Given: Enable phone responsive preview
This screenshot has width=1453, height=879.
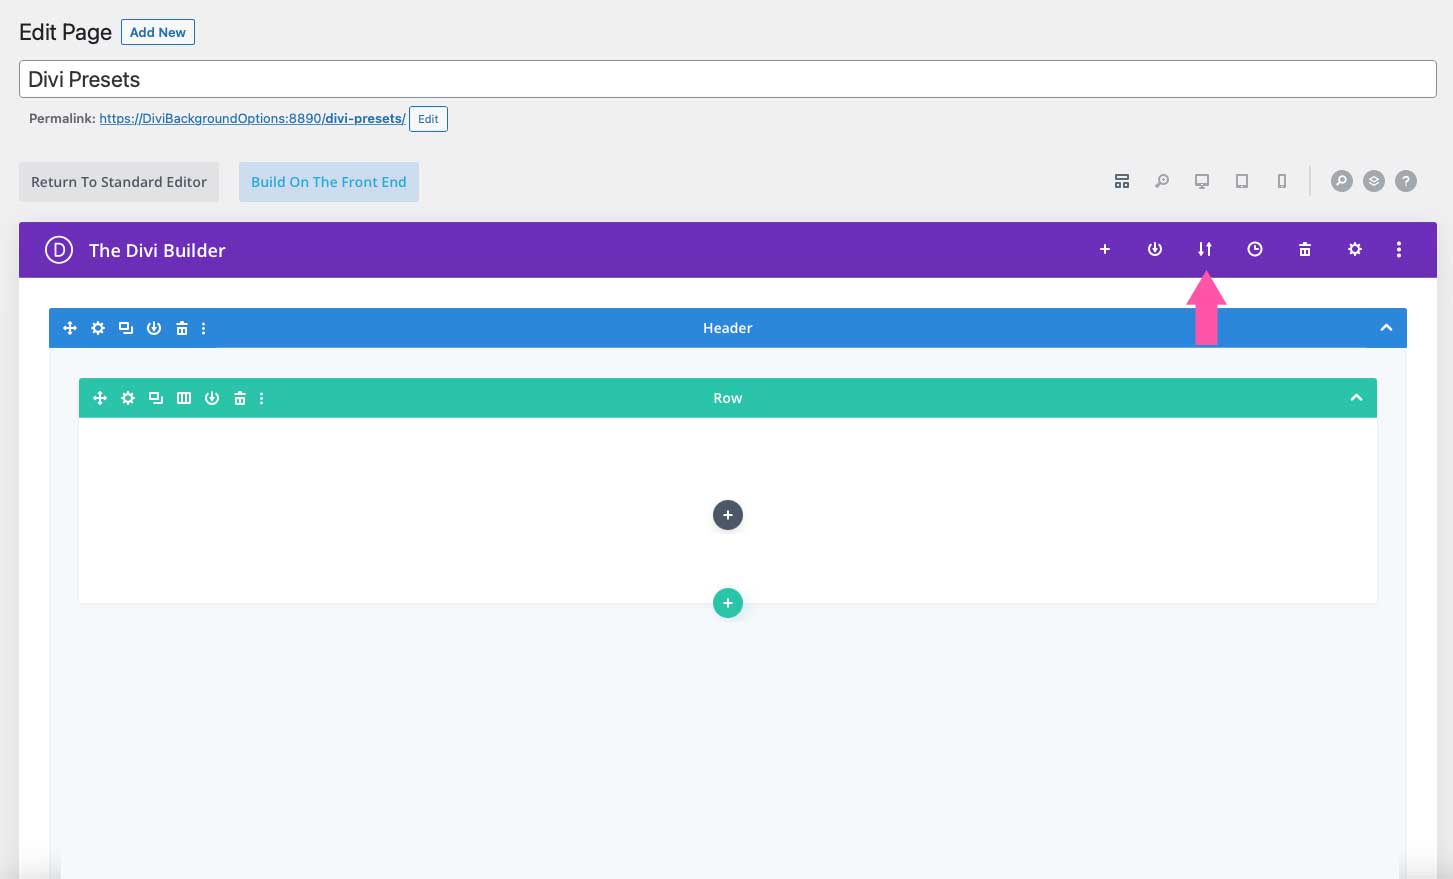Looking at the screenshot, I should [1282, 181].
